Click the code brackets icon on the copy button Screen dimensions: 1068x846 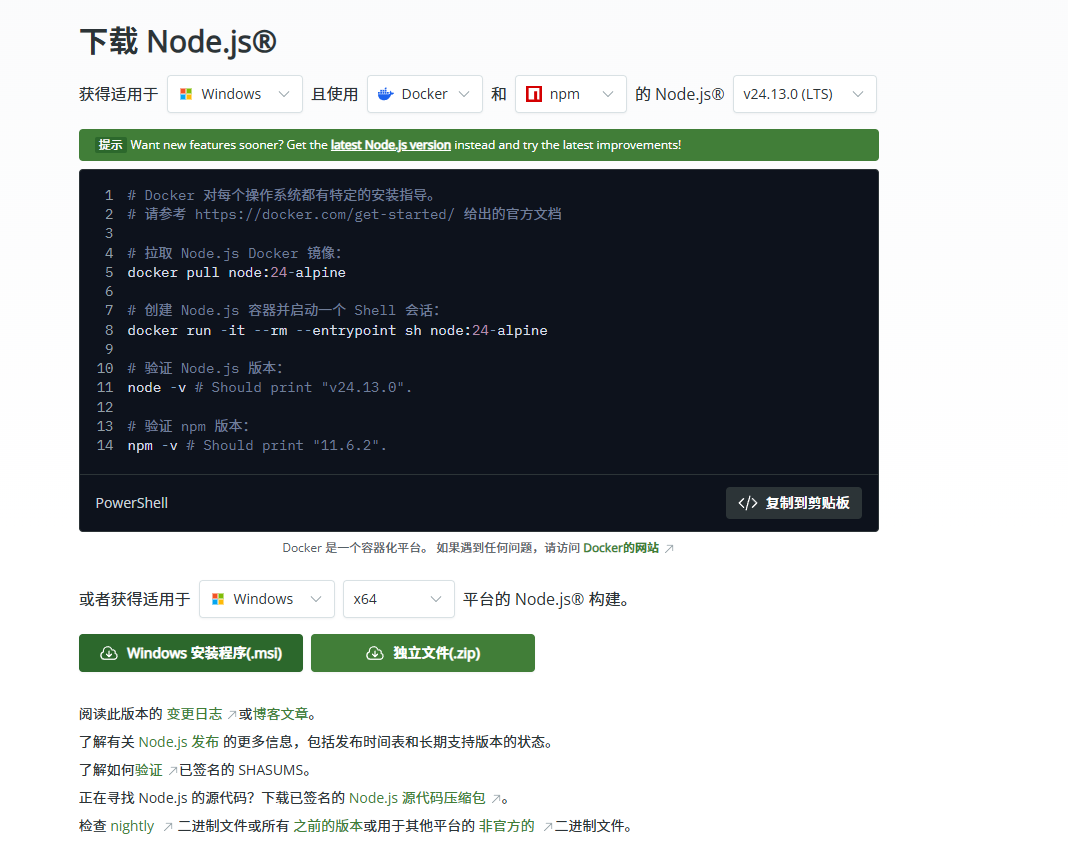coord(747,503)
